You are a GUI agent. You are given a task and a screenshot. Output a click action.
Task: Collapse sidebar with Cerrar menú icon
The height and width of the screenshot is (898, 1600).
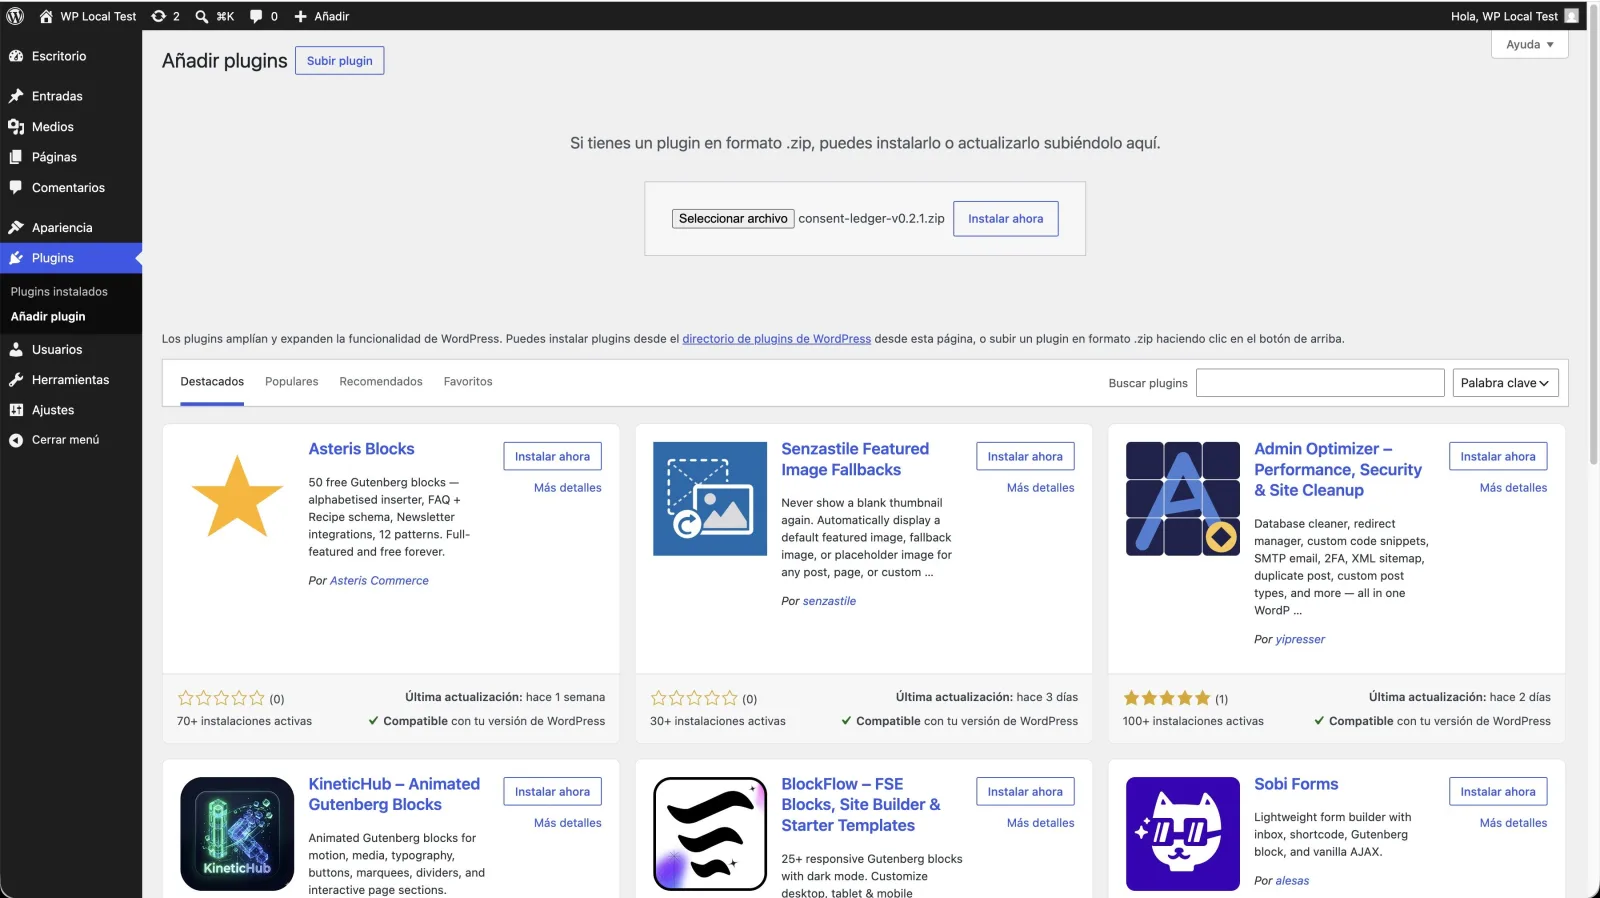[16, 440]
